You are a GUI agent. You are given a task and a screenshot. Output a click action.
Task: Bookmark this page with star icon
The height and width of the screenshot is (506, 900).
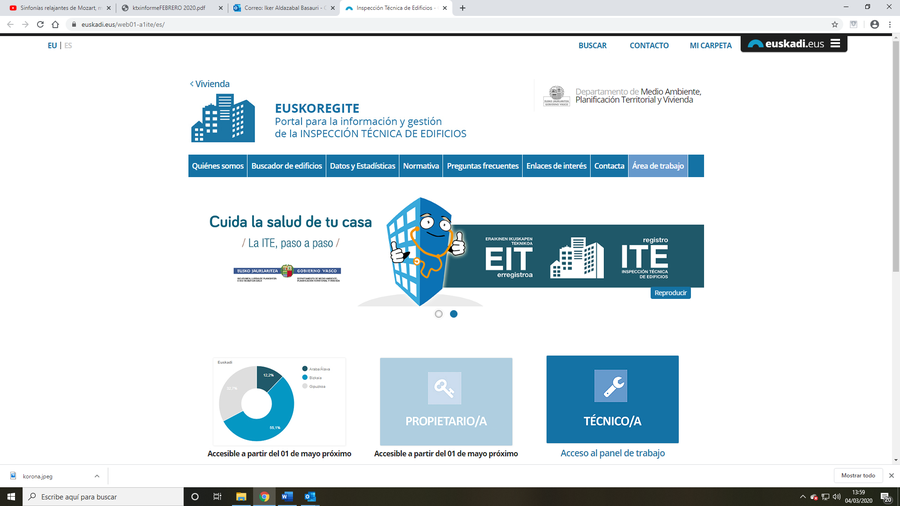pyautogui.click(x=835, y=25)
